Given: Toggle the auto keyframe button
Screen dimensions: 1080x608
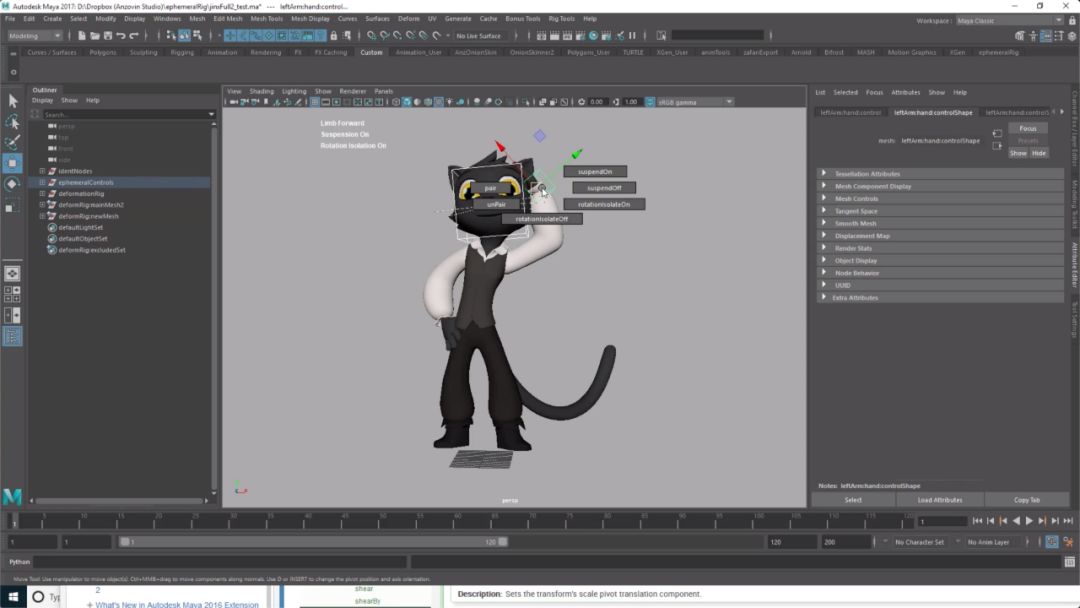Looking at the screenshot, I should 1051,542.
